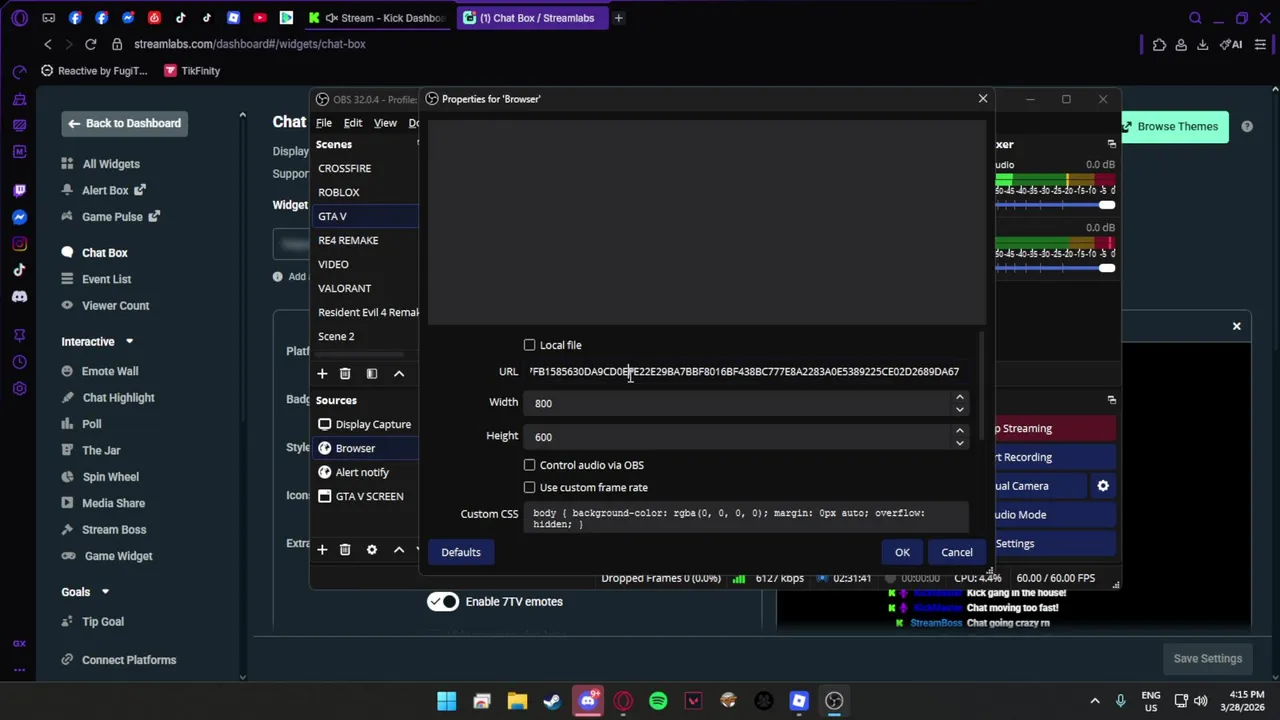Reset properties with Defaults button
The height and width of the screenshot is (720, 1280).
pos(461,552)
